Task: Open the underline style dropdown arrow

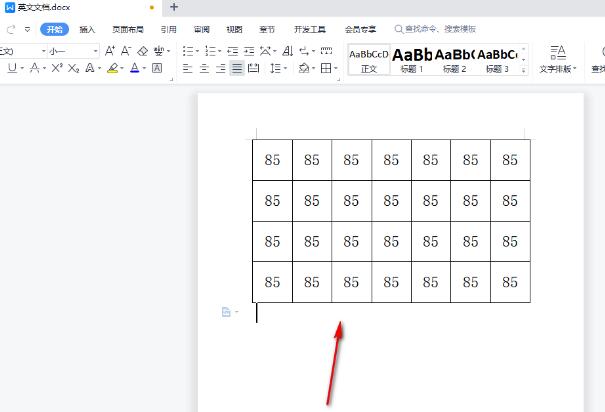Action: click(x=22, y=69)
